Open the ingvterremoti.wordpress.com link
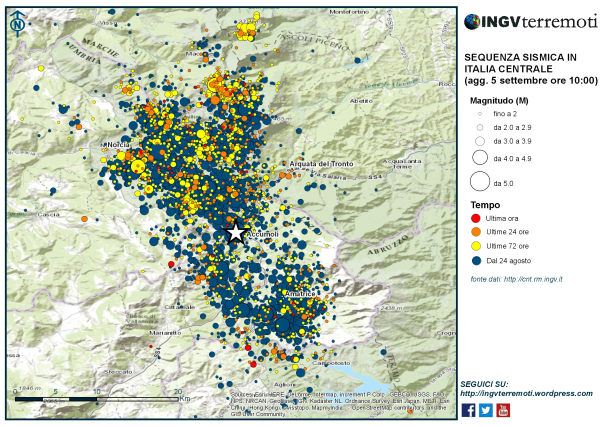 click(x=527, y=394)
